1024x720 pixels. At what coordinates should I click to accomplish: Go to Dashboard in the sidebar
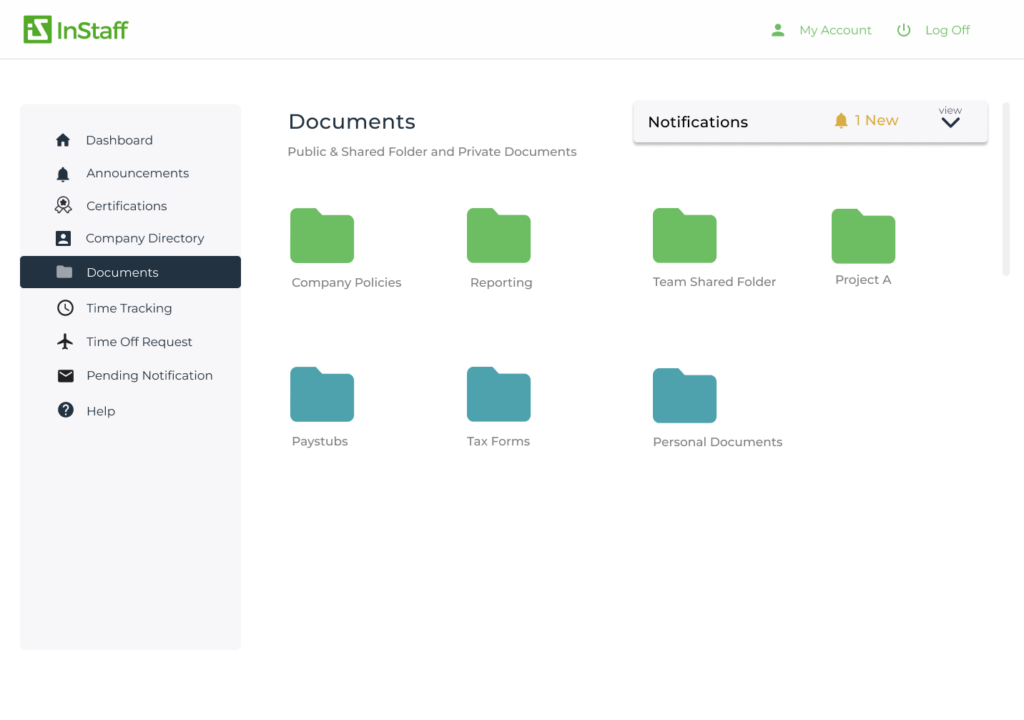[120, 140]
